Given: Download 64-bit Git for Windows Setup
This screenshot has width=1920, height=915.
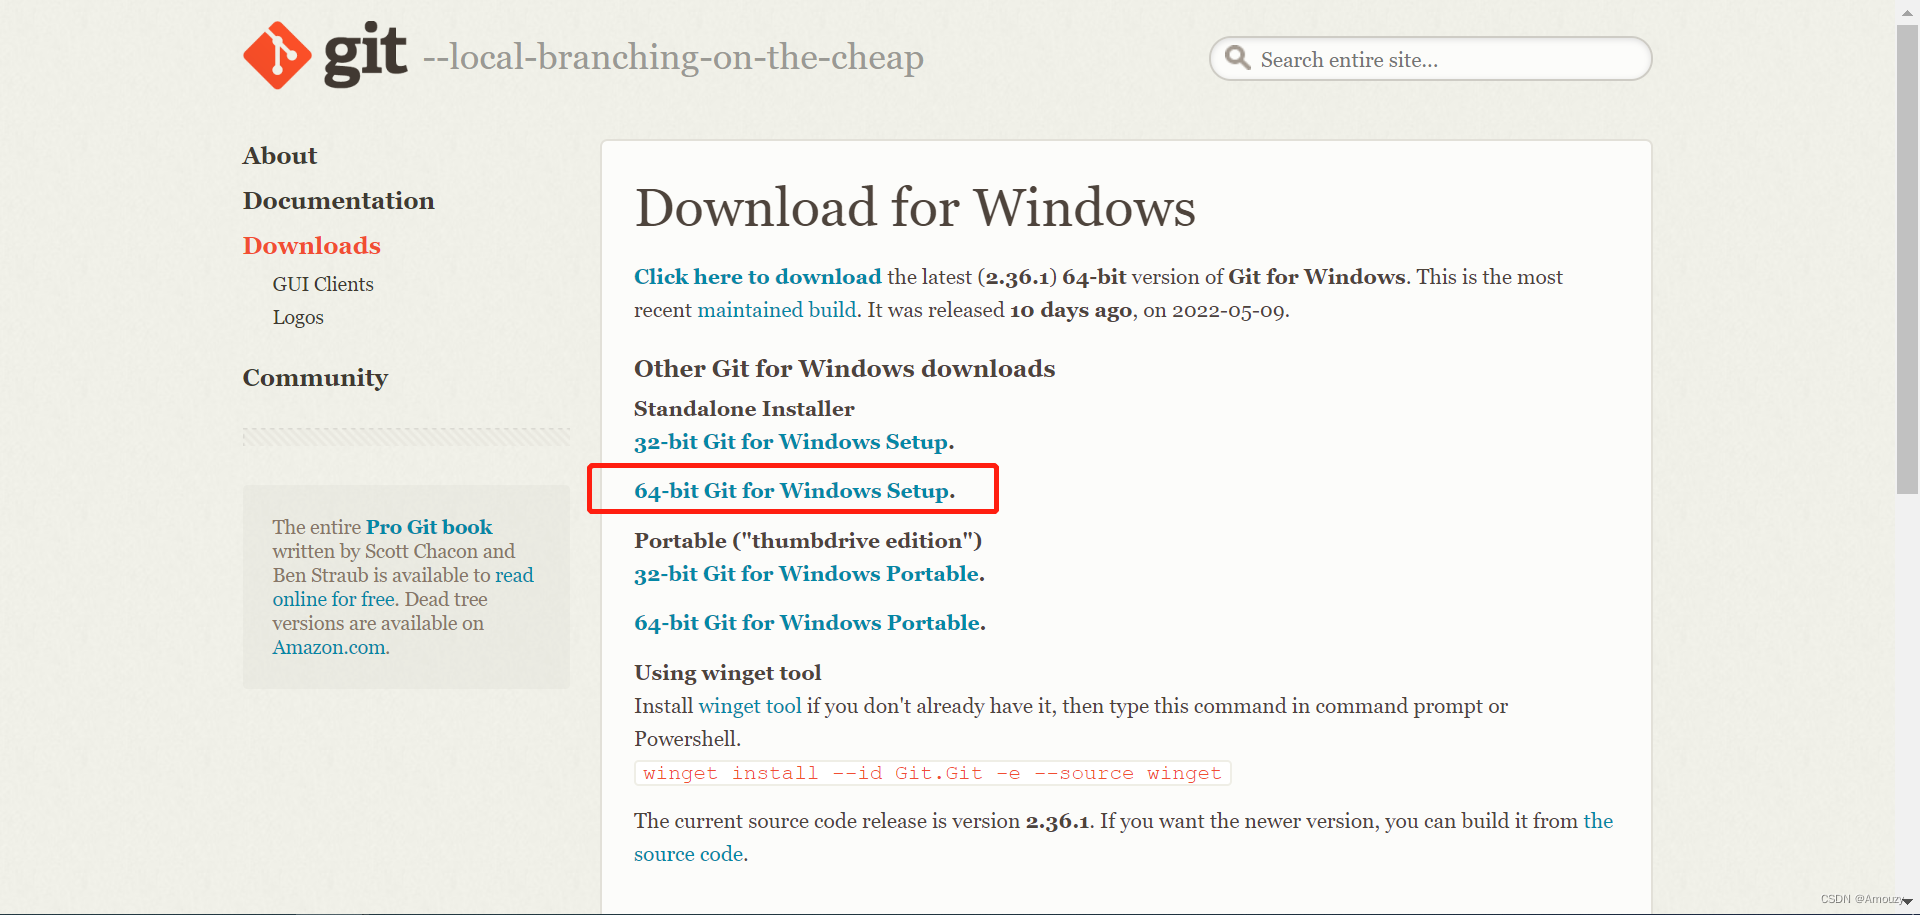Looking at the screenshot, I should tap(794, 491).
